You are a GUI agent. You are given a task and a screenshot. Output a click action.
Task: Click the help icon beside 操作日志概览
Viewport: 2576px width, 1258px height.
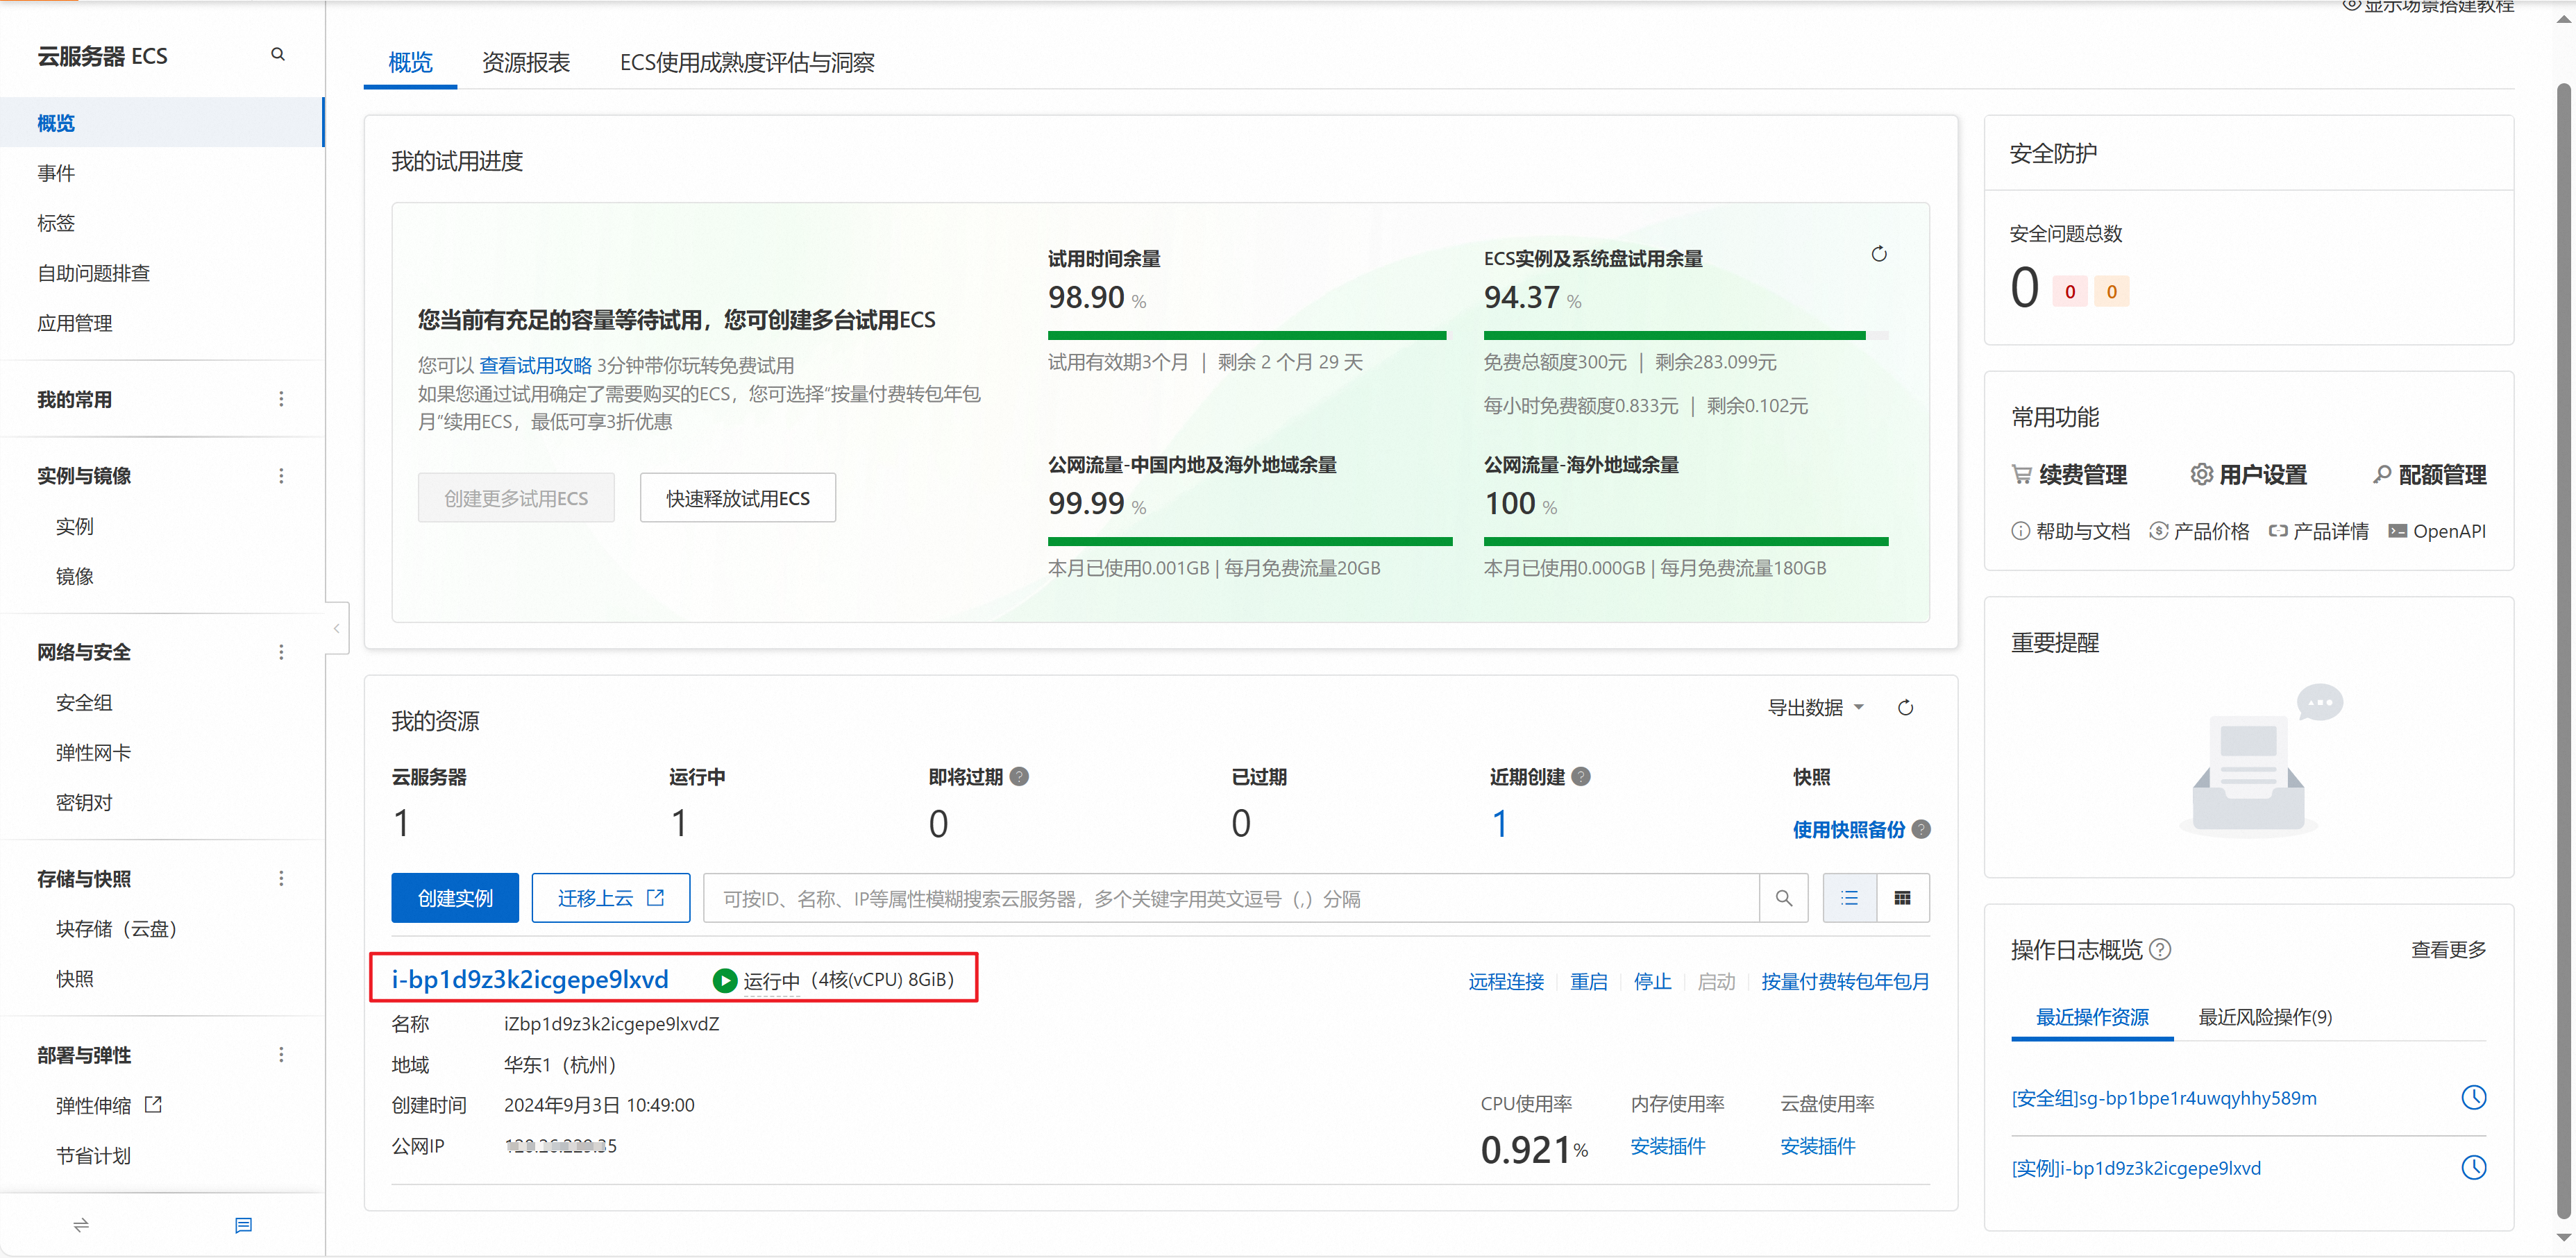(x=2160, y=949)
